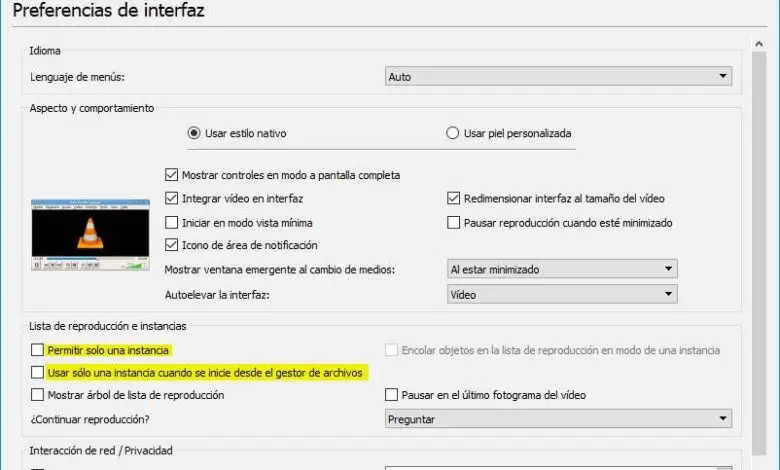
Task: Open the Autoelevar la interfaz dropdown
Action: 561,294
